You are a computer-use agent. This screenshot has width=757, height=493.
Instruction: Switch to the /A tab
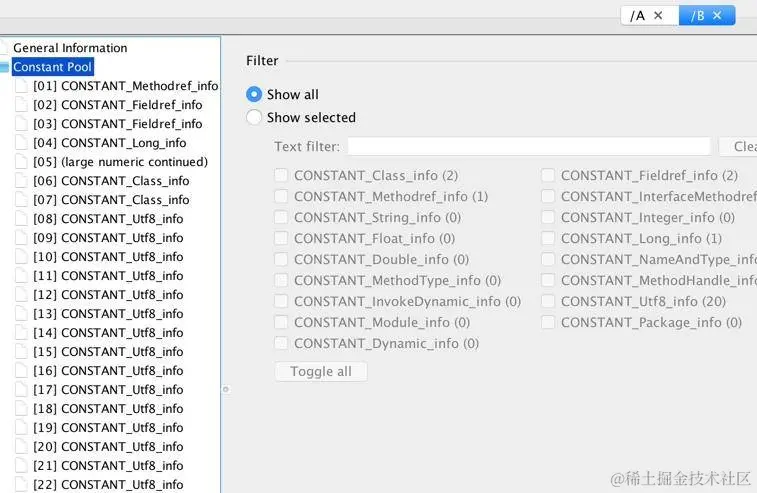[x=638, y=16]
